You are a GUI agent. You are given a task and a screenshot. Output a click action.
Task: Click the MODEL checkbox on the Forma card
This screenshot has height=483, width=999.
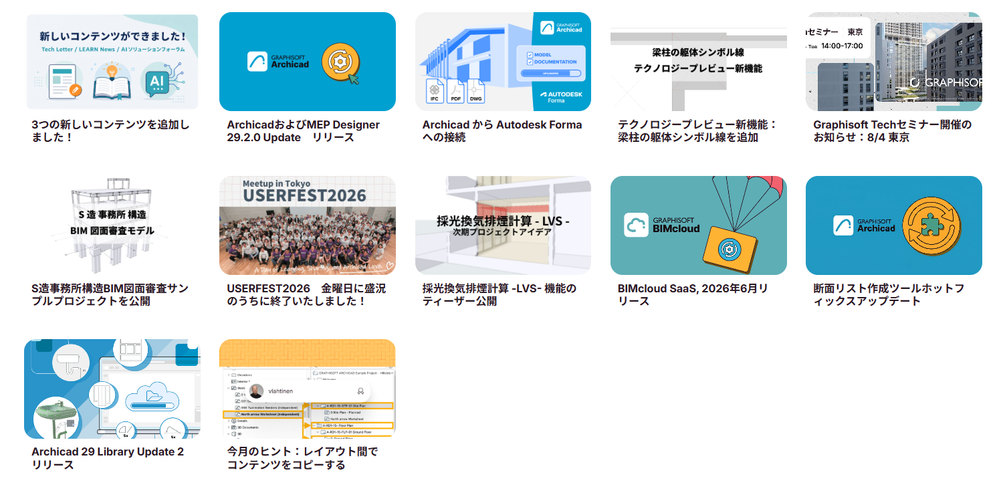(530, 55)
